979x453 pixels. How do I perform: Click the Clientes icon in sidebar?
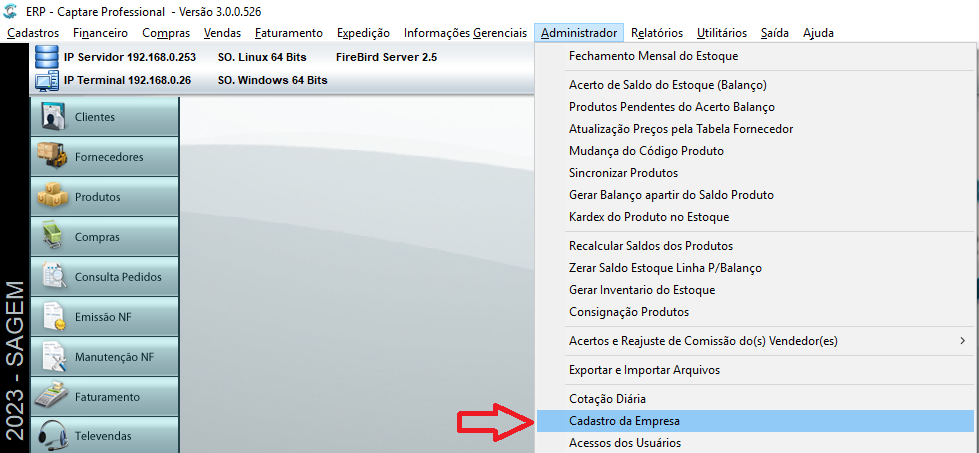53,117
